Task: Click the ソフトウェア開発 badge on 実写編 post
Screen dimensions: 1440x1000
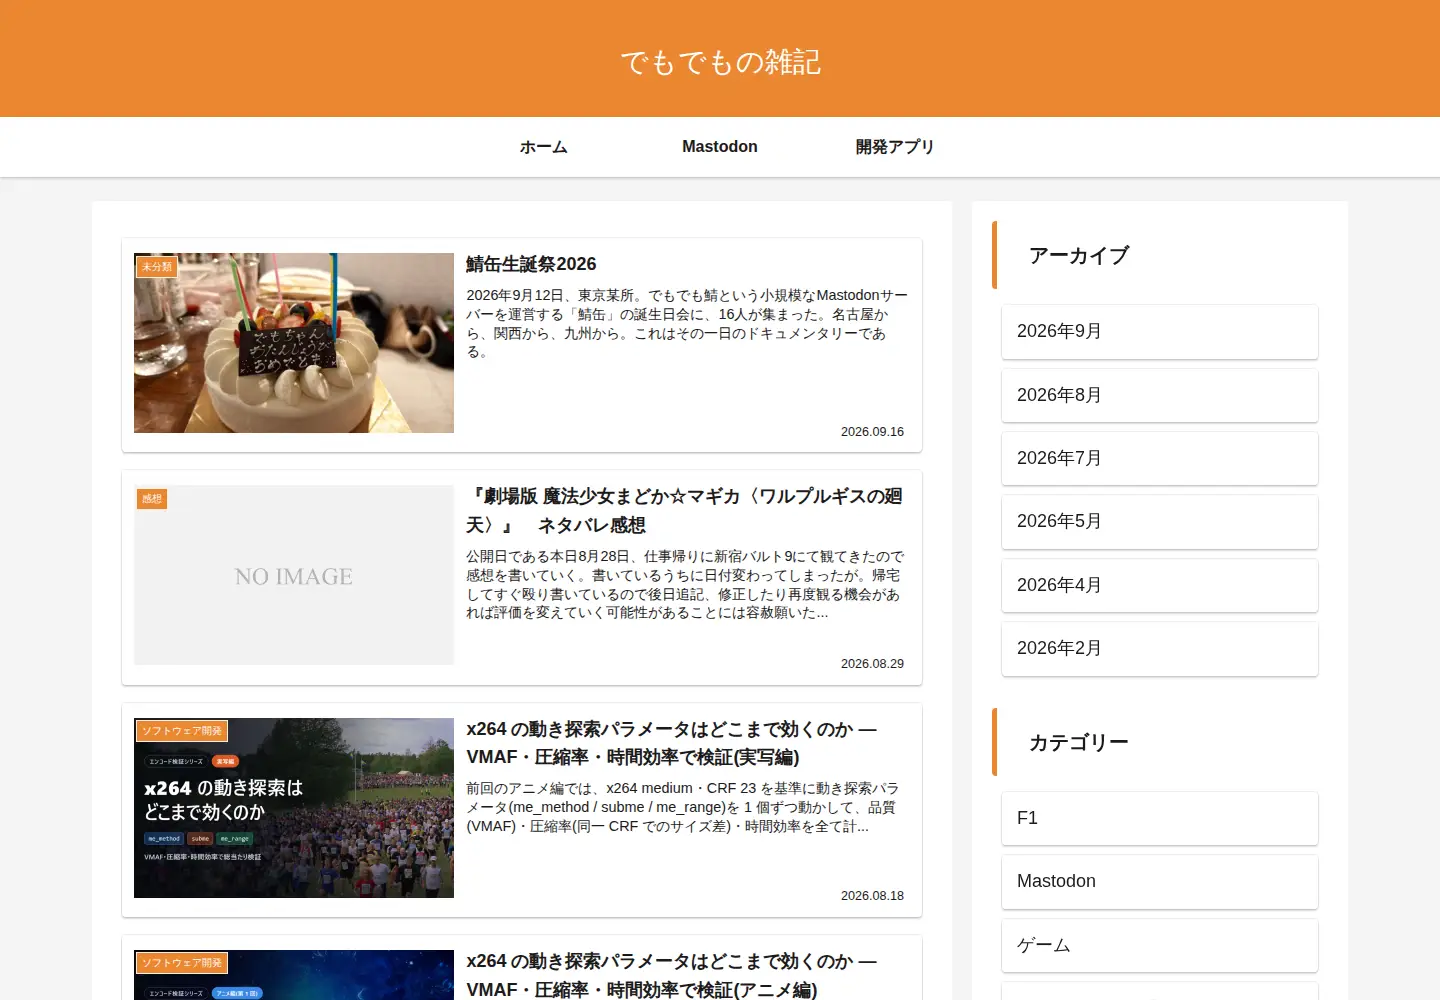Action: pos(182,731)
